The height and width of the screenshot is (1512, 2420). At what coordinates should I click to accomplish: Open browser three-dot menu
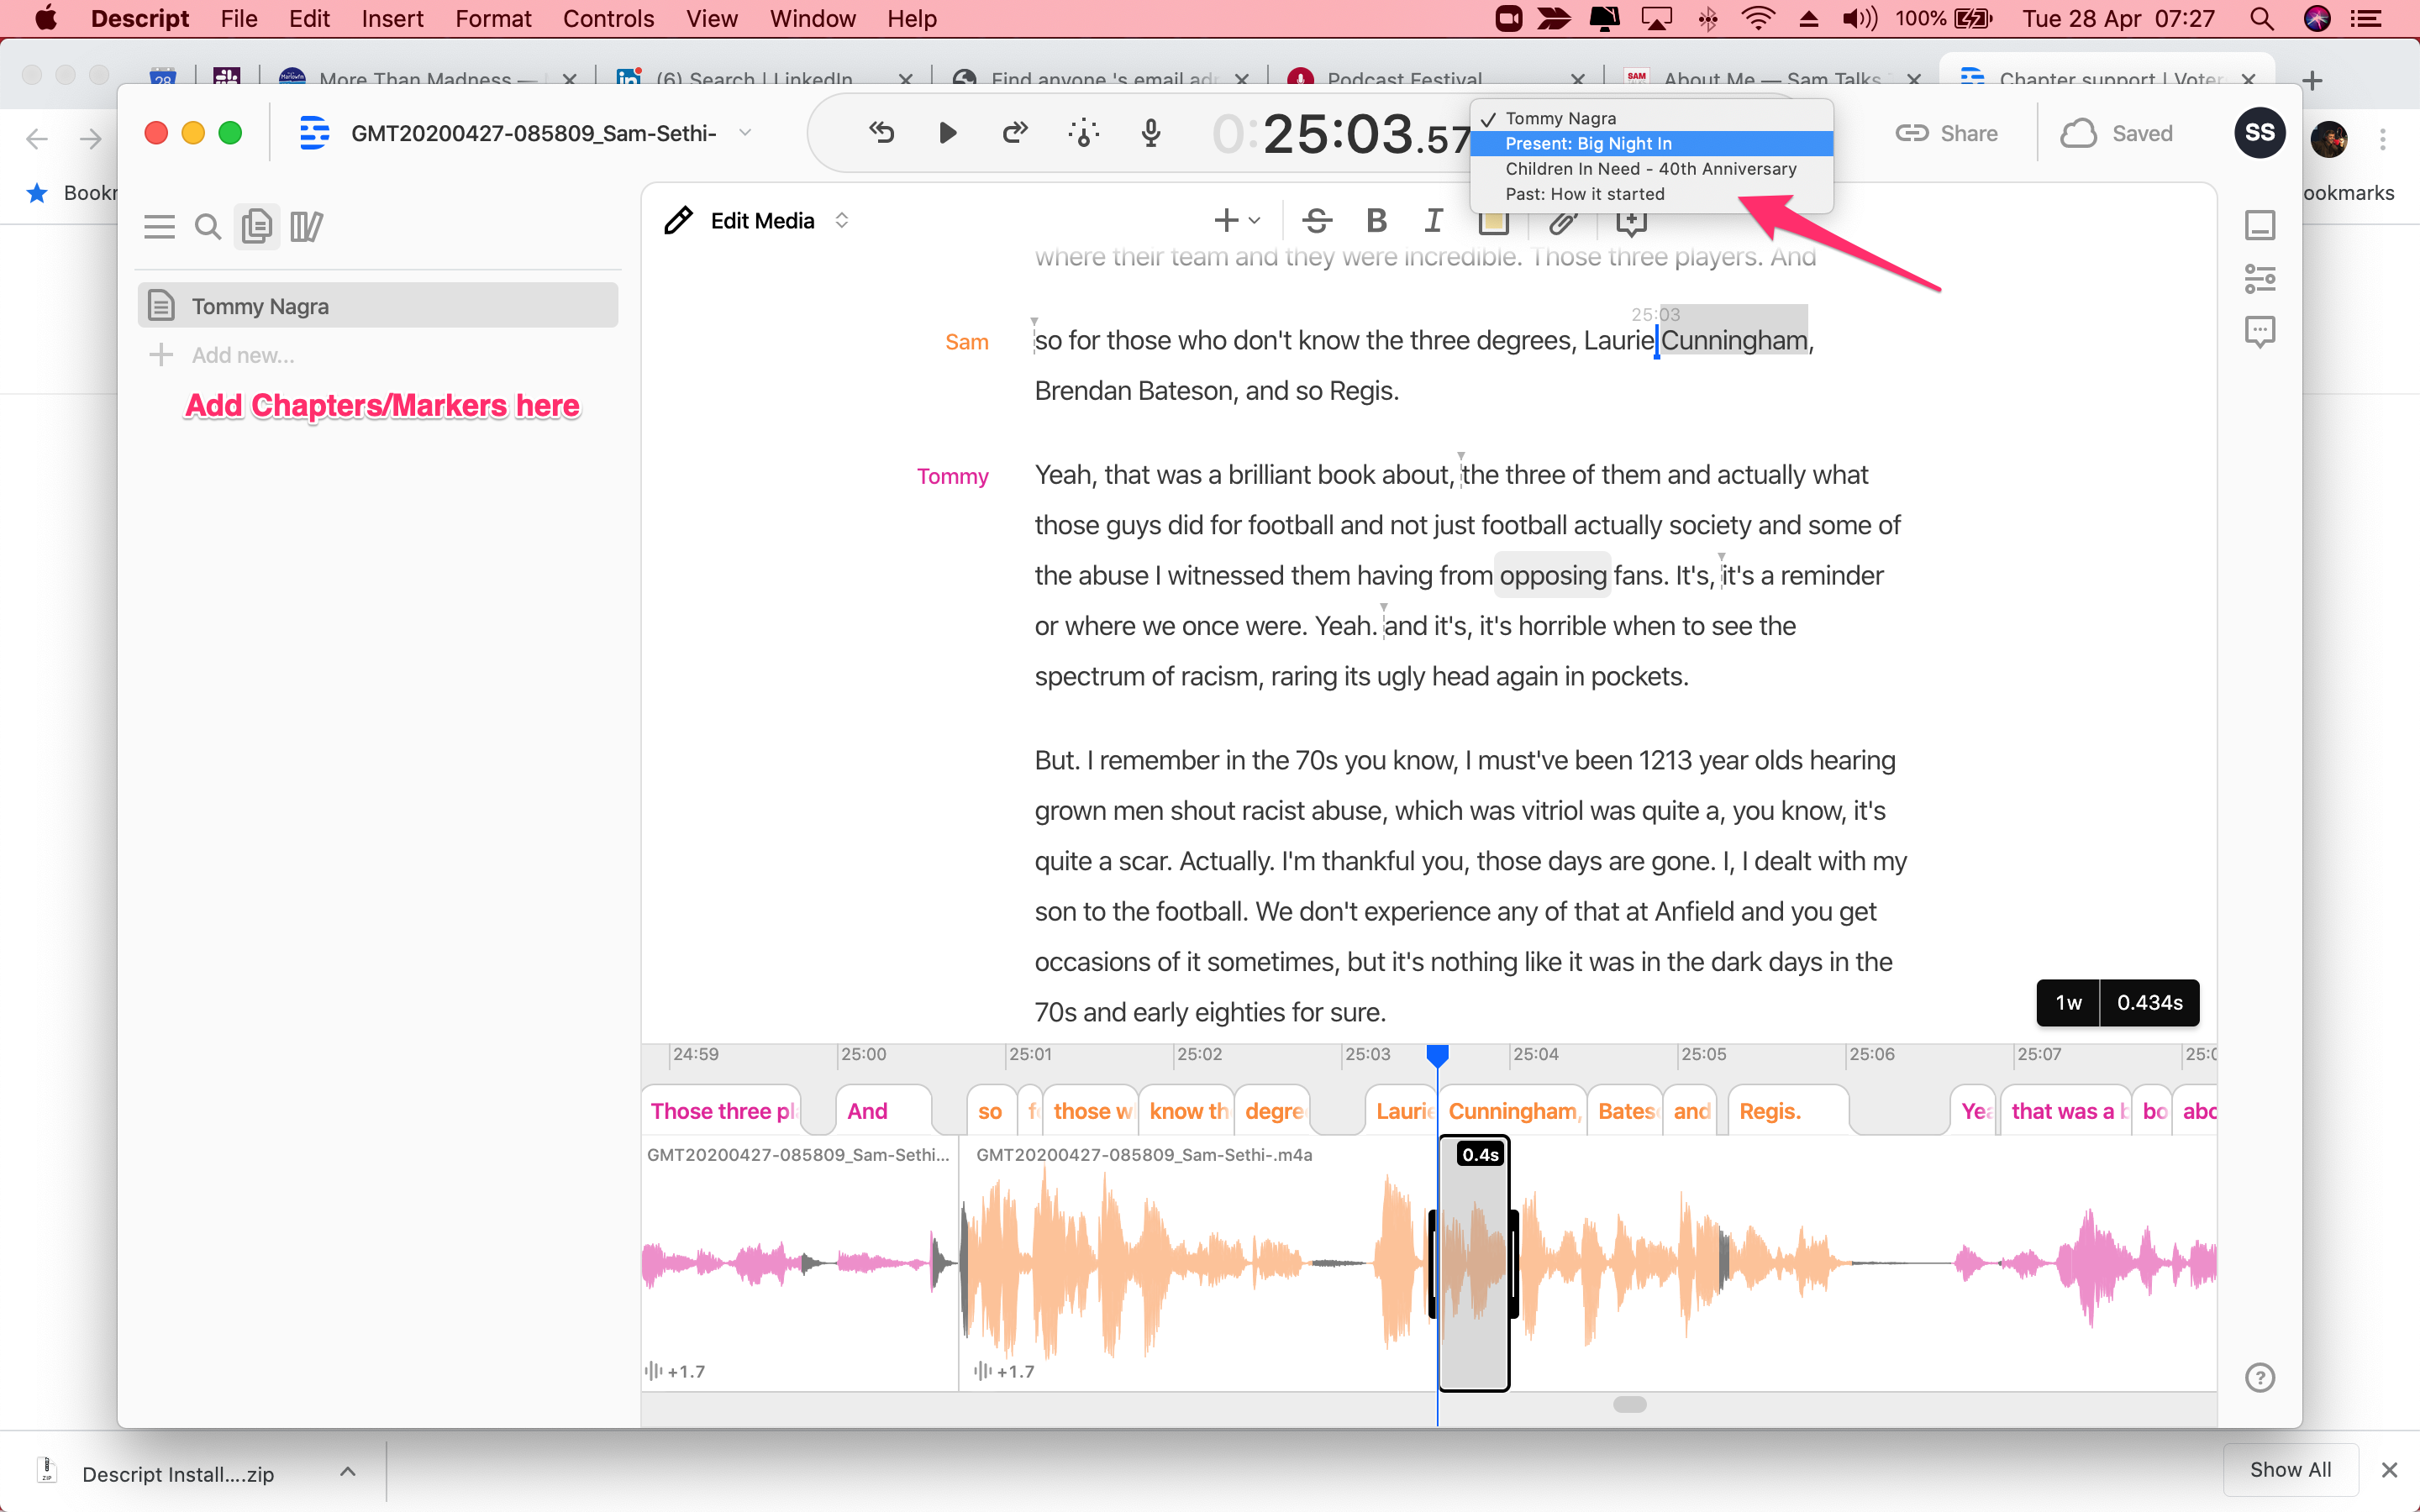2383,139
